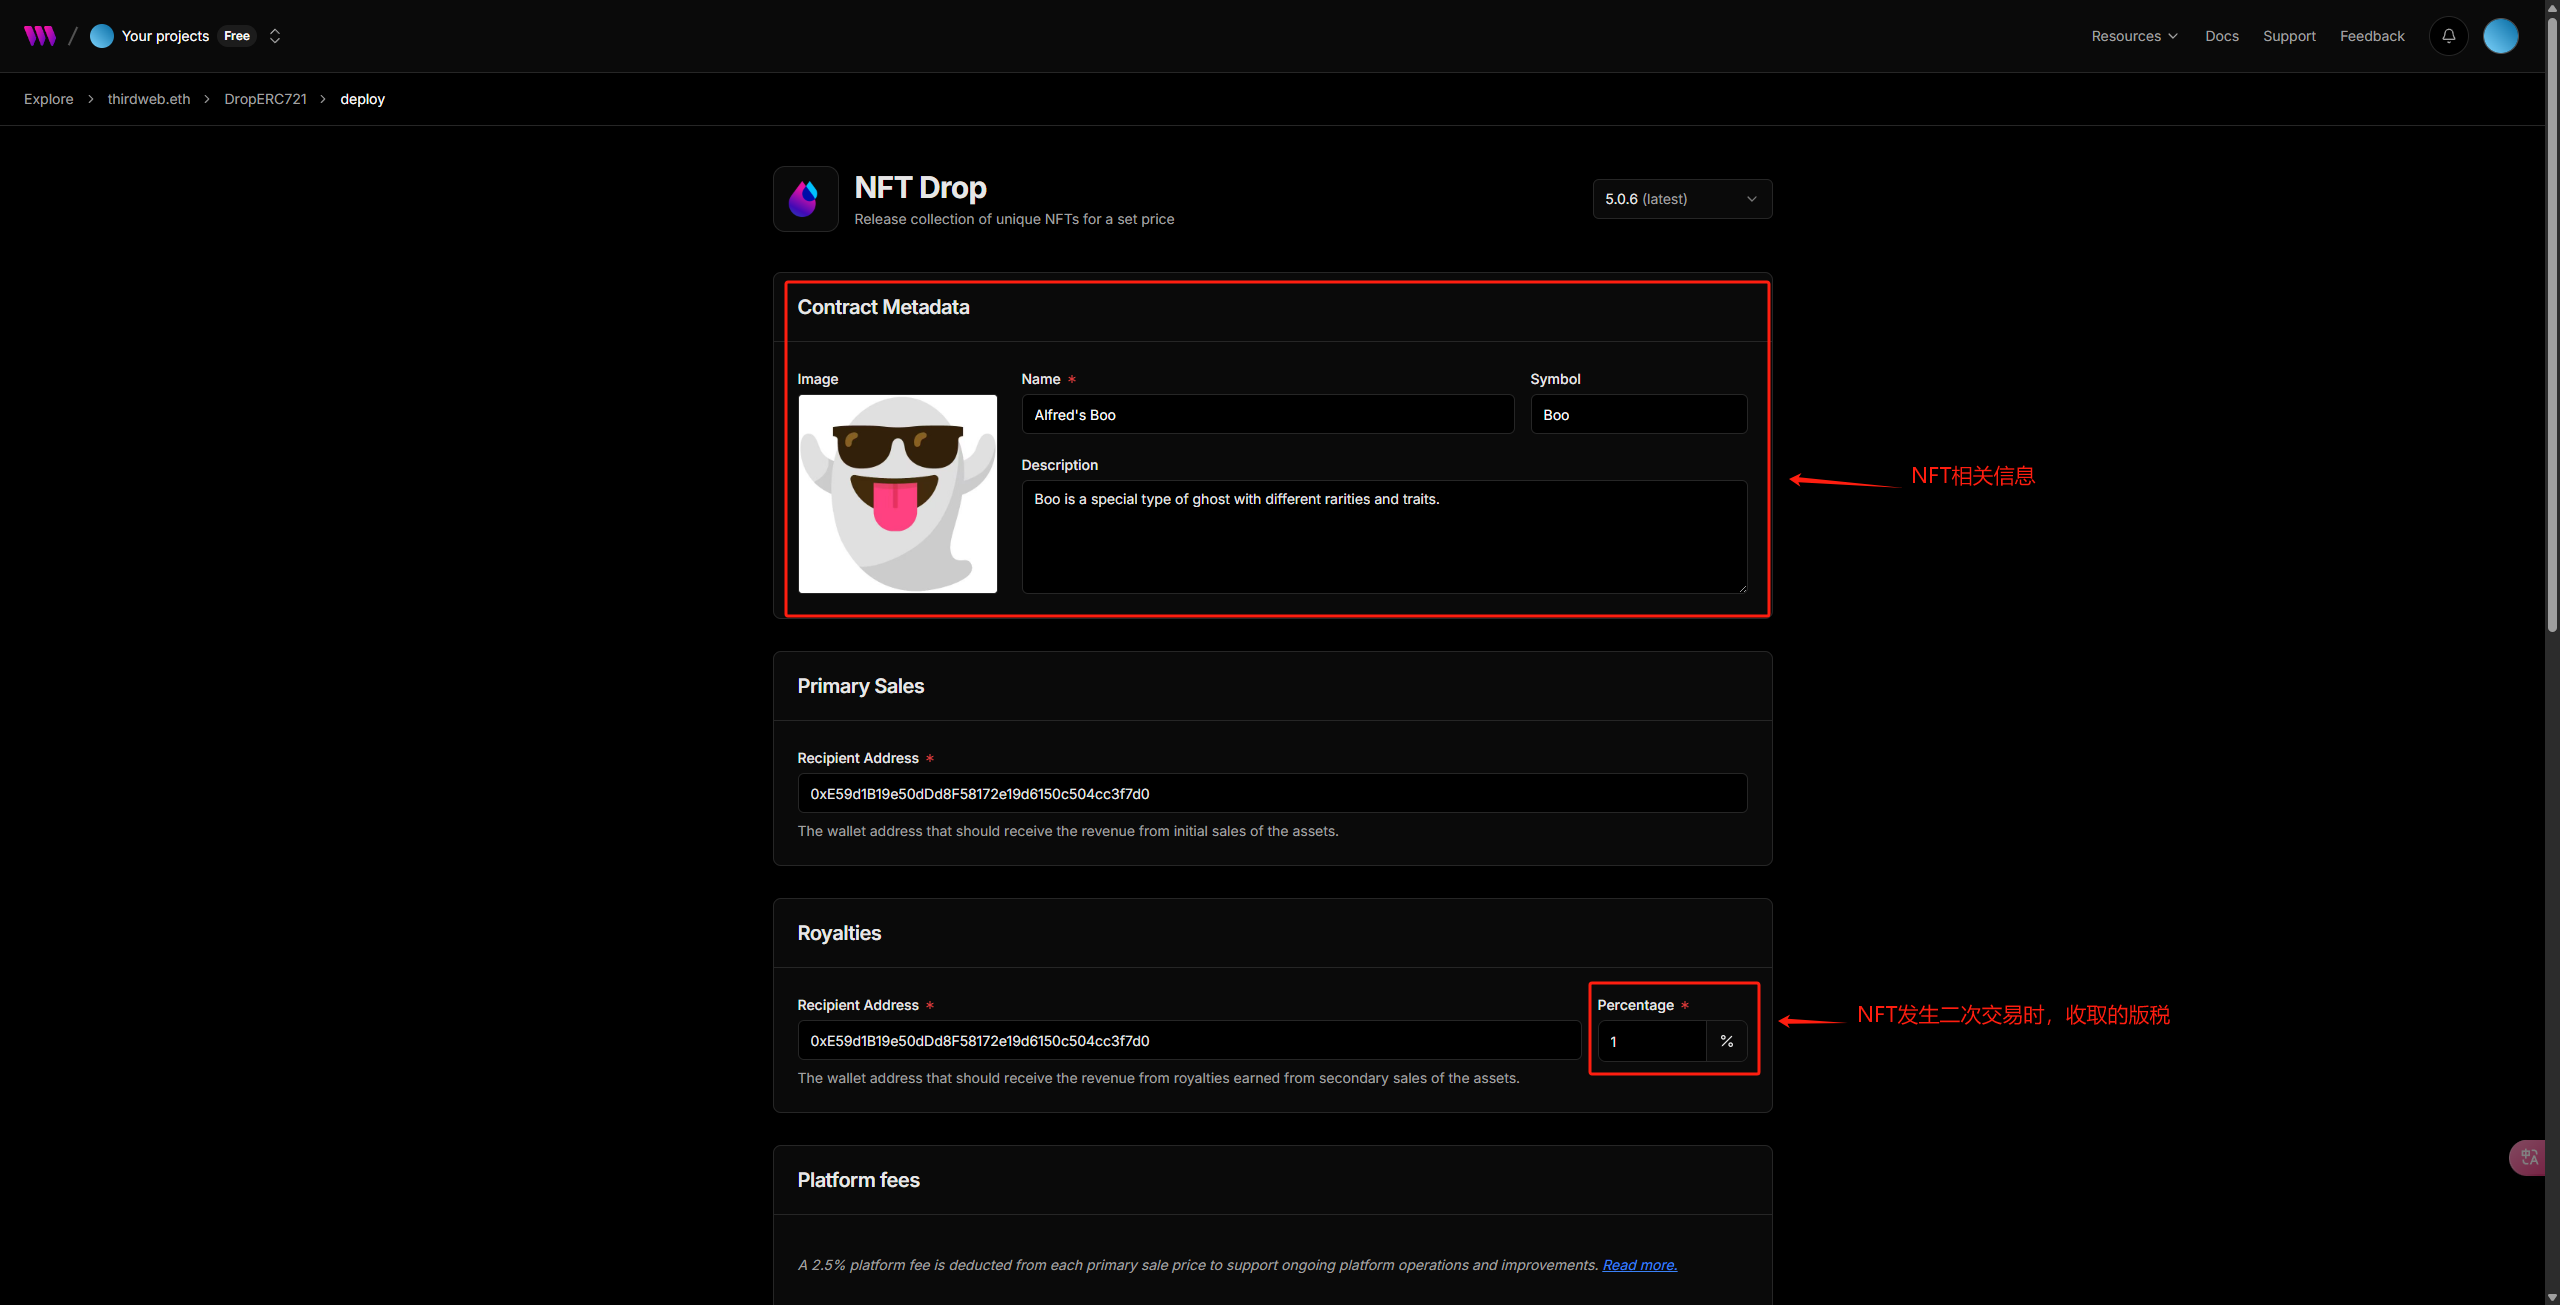The width and height of the screenshot is (2560, 1305).
Task: Click the translate floating icon
Action: click(2528, 1157)
